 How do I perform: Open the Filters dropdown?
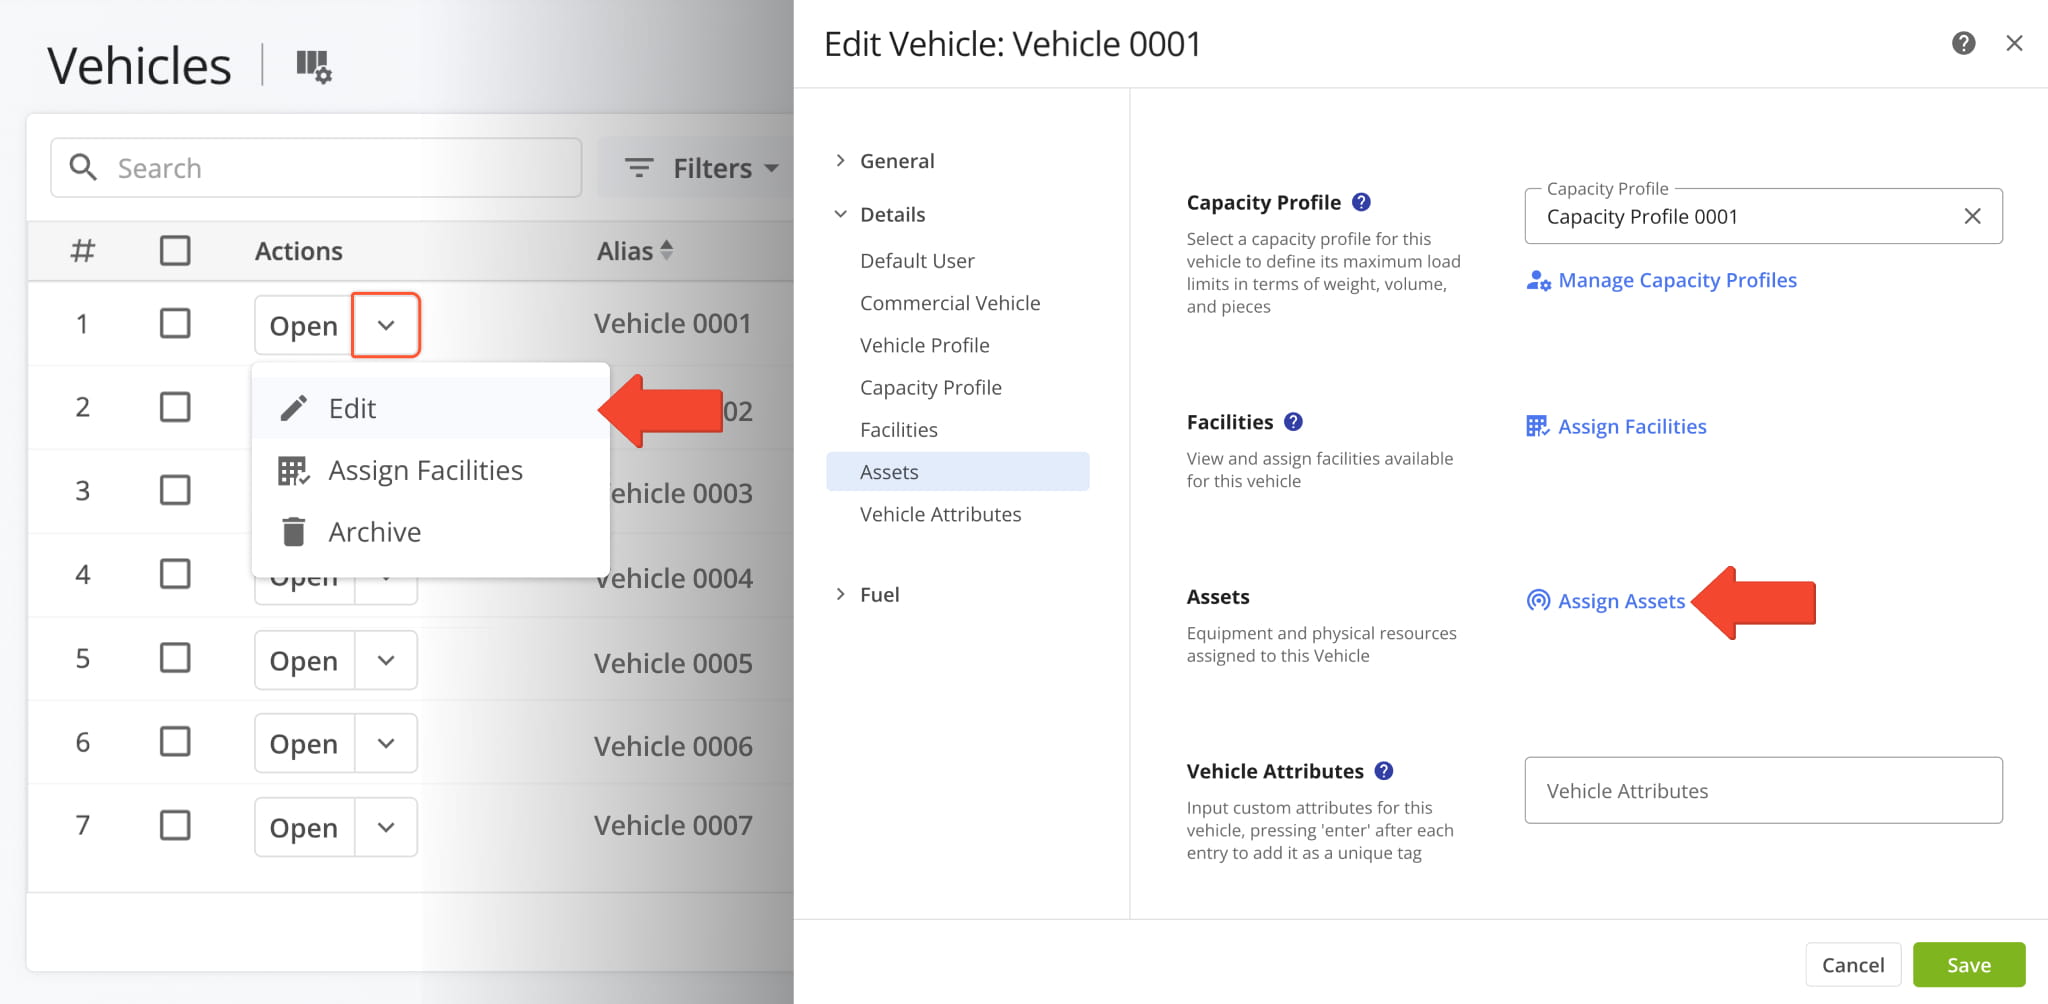[x=700, y=168]
